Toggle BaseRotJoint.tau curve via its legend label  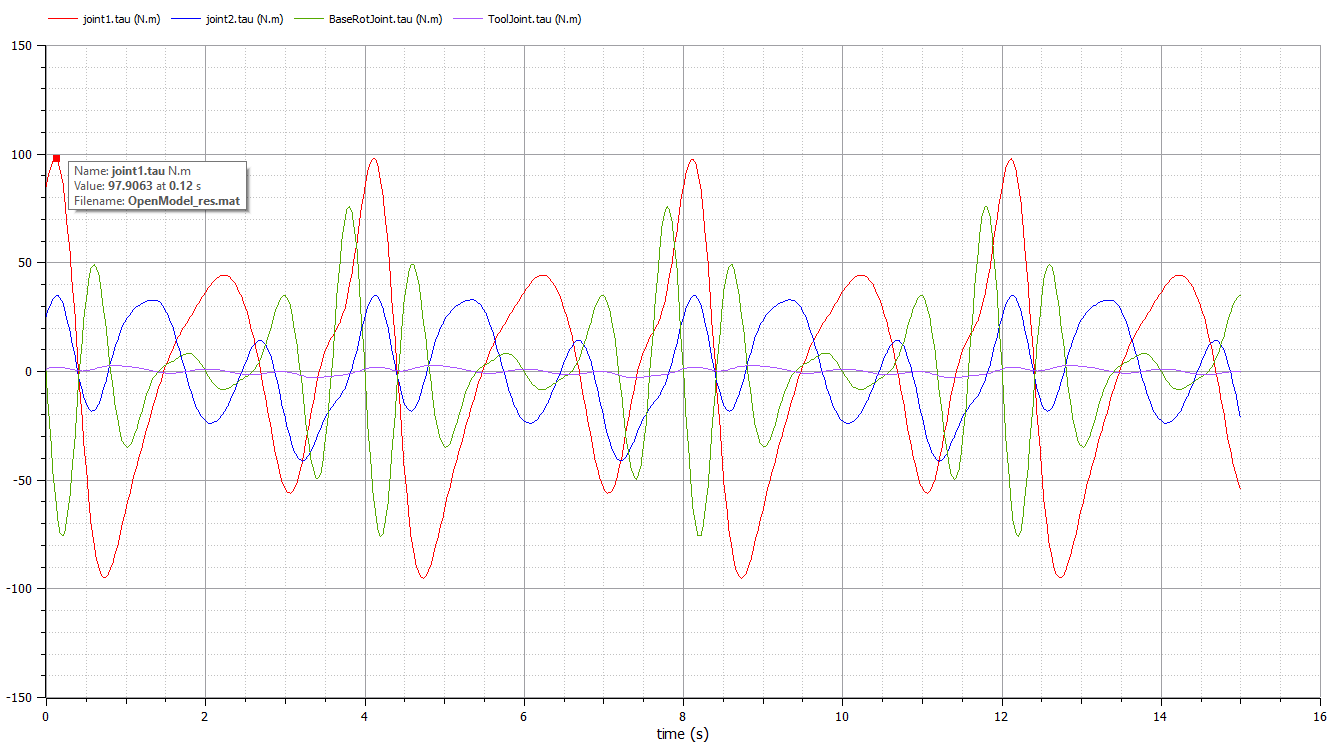point(370,19)
